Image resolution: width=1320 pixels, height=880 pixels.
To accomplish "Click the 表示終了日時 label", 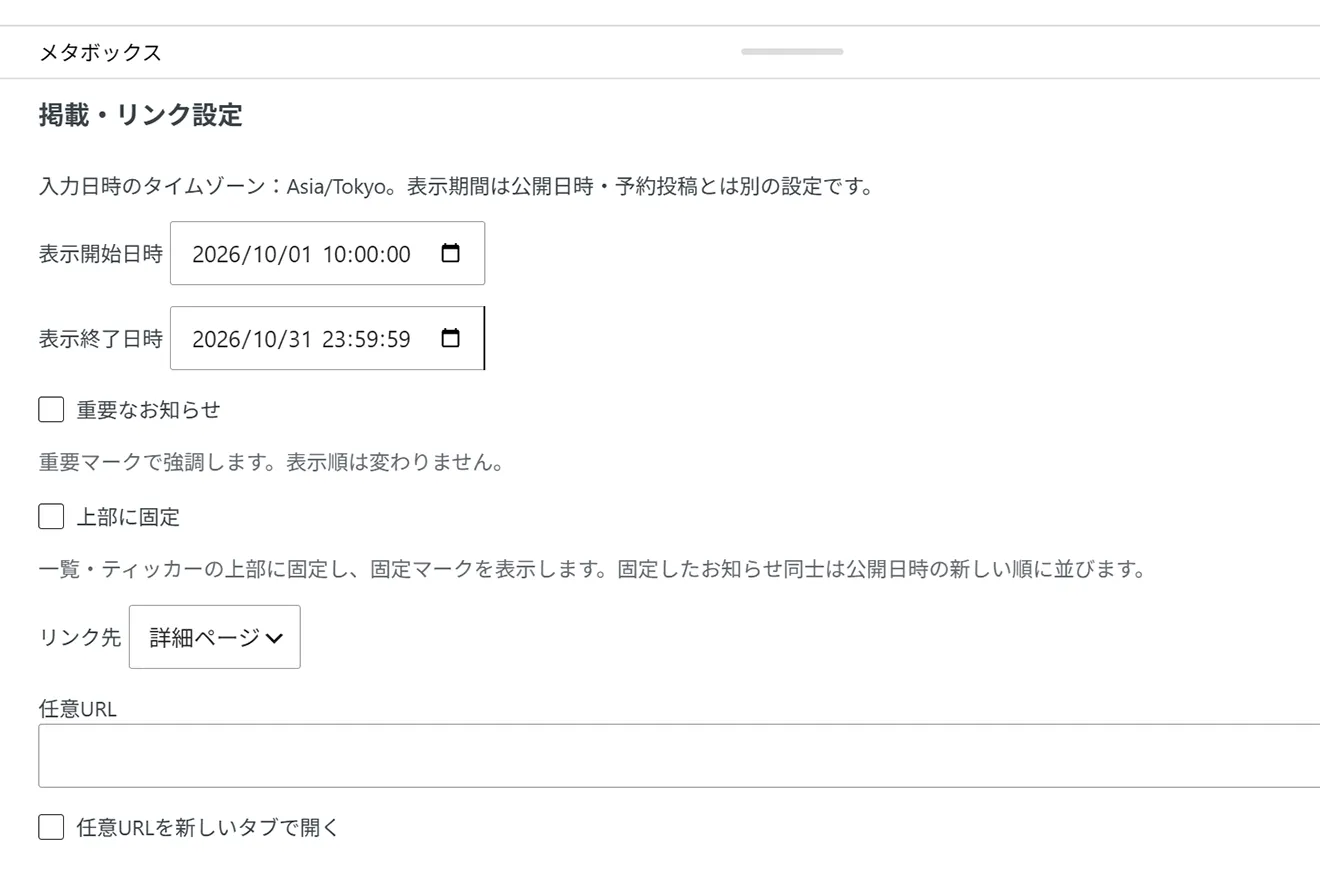I will coord(100,339).
